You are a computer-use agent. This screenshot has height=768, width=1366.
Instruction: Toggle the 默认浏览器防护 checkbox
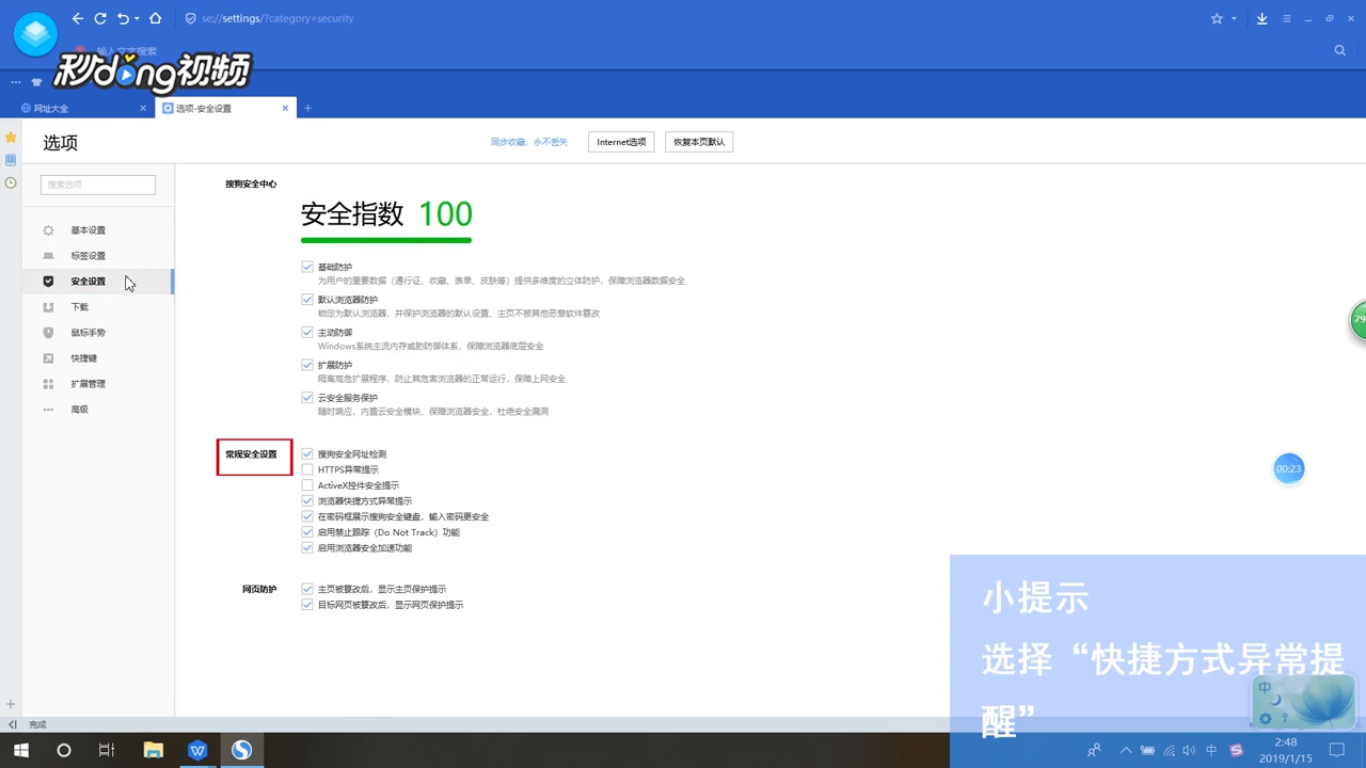307,299
